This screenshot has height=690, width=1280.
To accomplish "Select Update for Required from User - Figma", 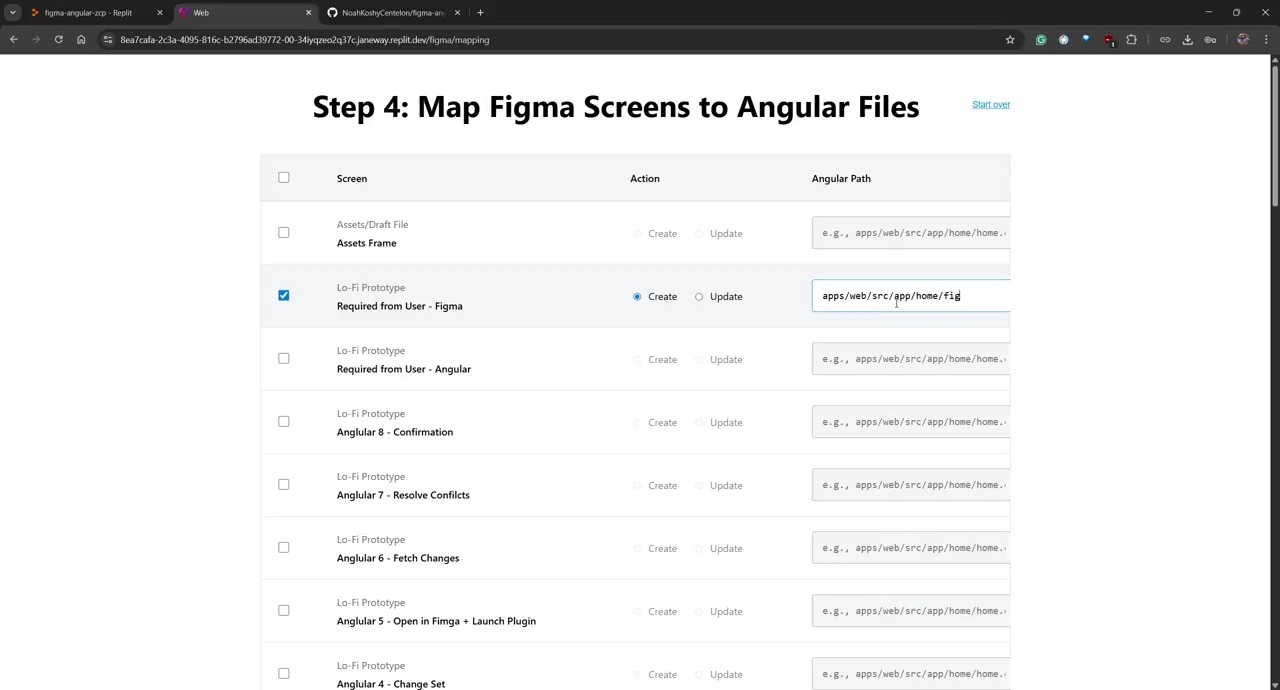I will 699,297.
